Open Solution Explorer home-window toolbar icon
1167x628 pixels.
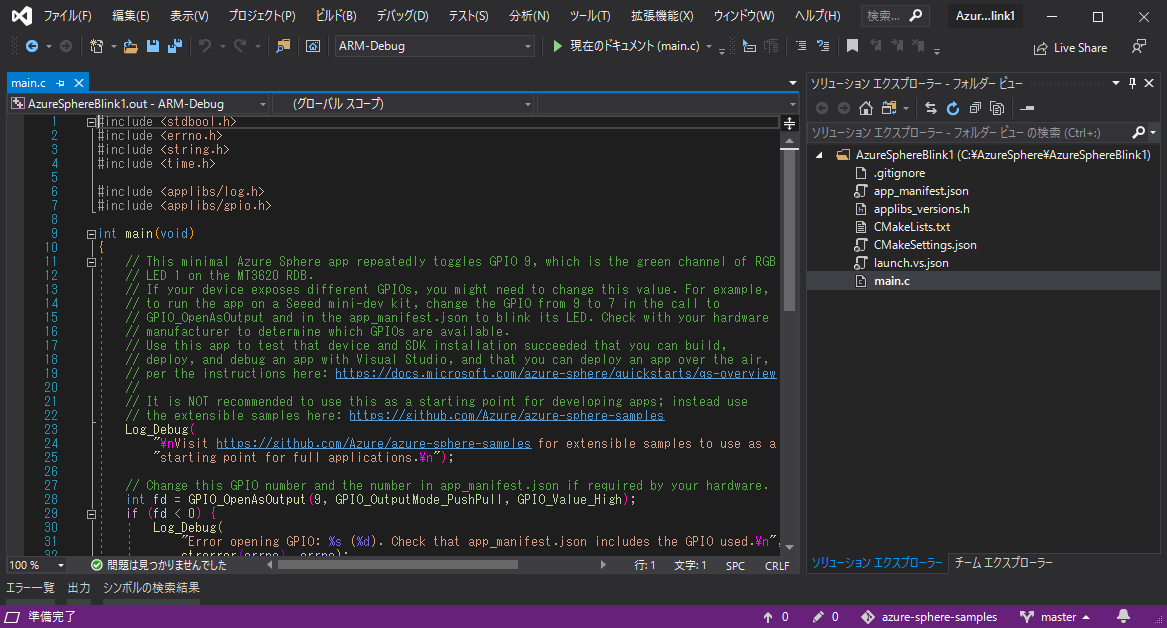point(313,46)
